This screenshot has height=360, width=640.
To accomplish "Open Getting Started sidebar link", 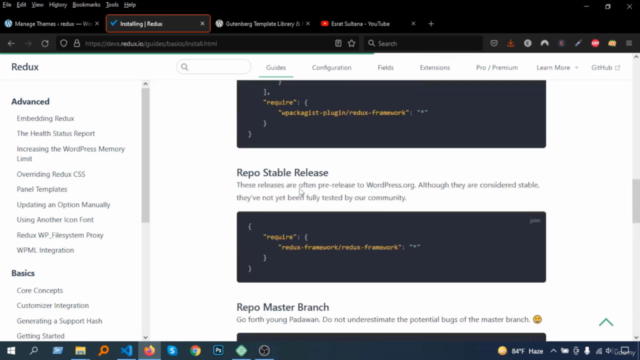I will pos(40,336).
